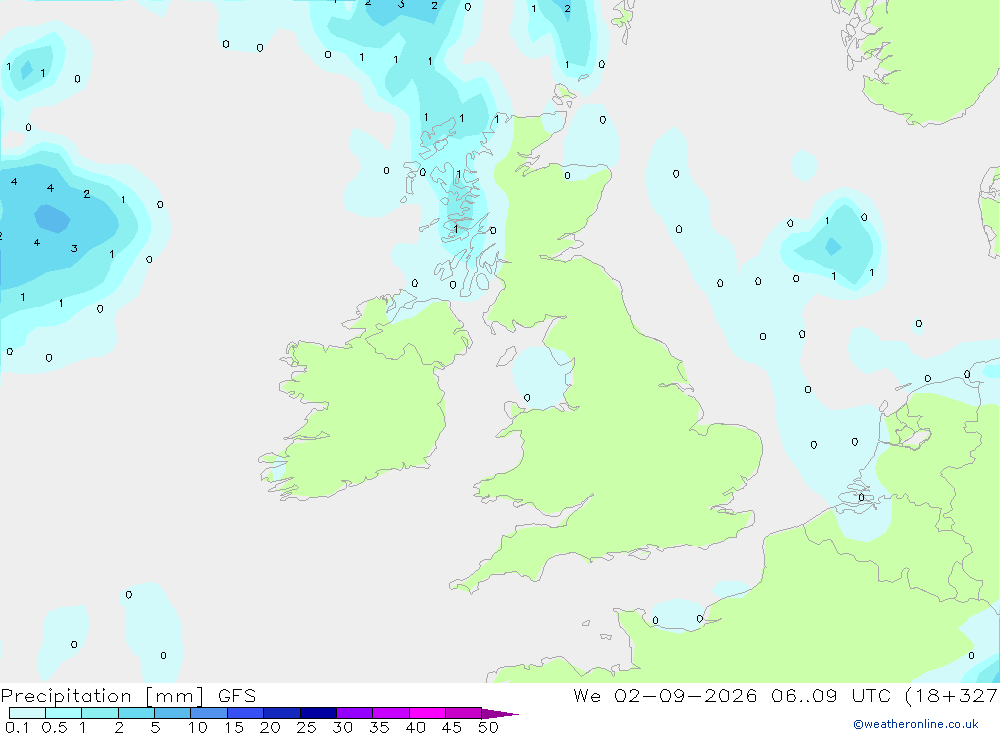Viewport: 1000px width, 733px height.
Task: Click the legend swatch between 10 and 15
Action: point(209,713)
